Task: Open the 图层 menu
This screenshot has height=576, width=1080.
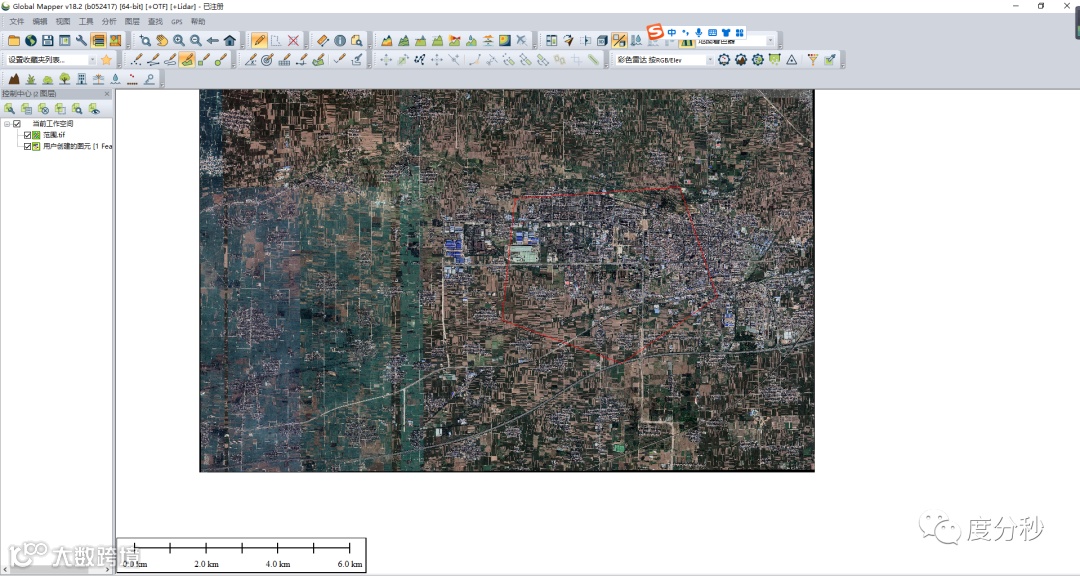Action: (x=132, y=21)
